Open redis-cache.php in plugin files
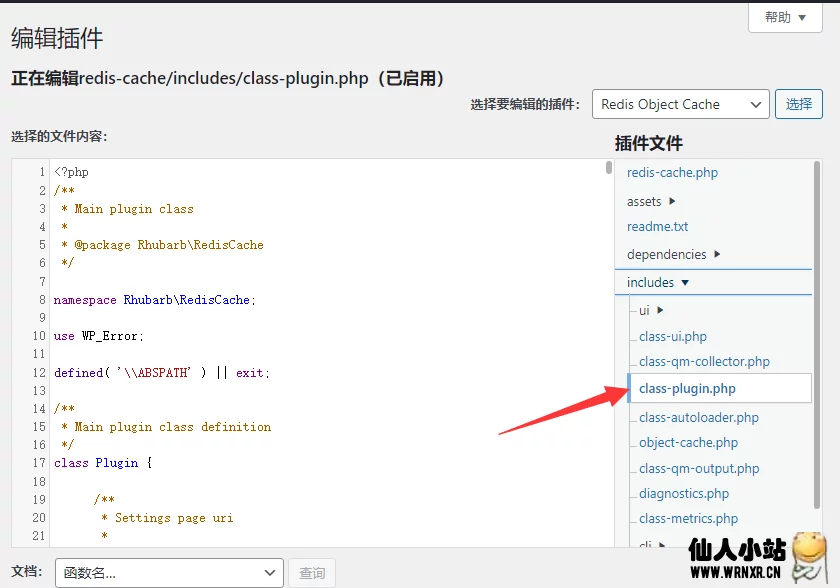 click(x=672, y=172)
